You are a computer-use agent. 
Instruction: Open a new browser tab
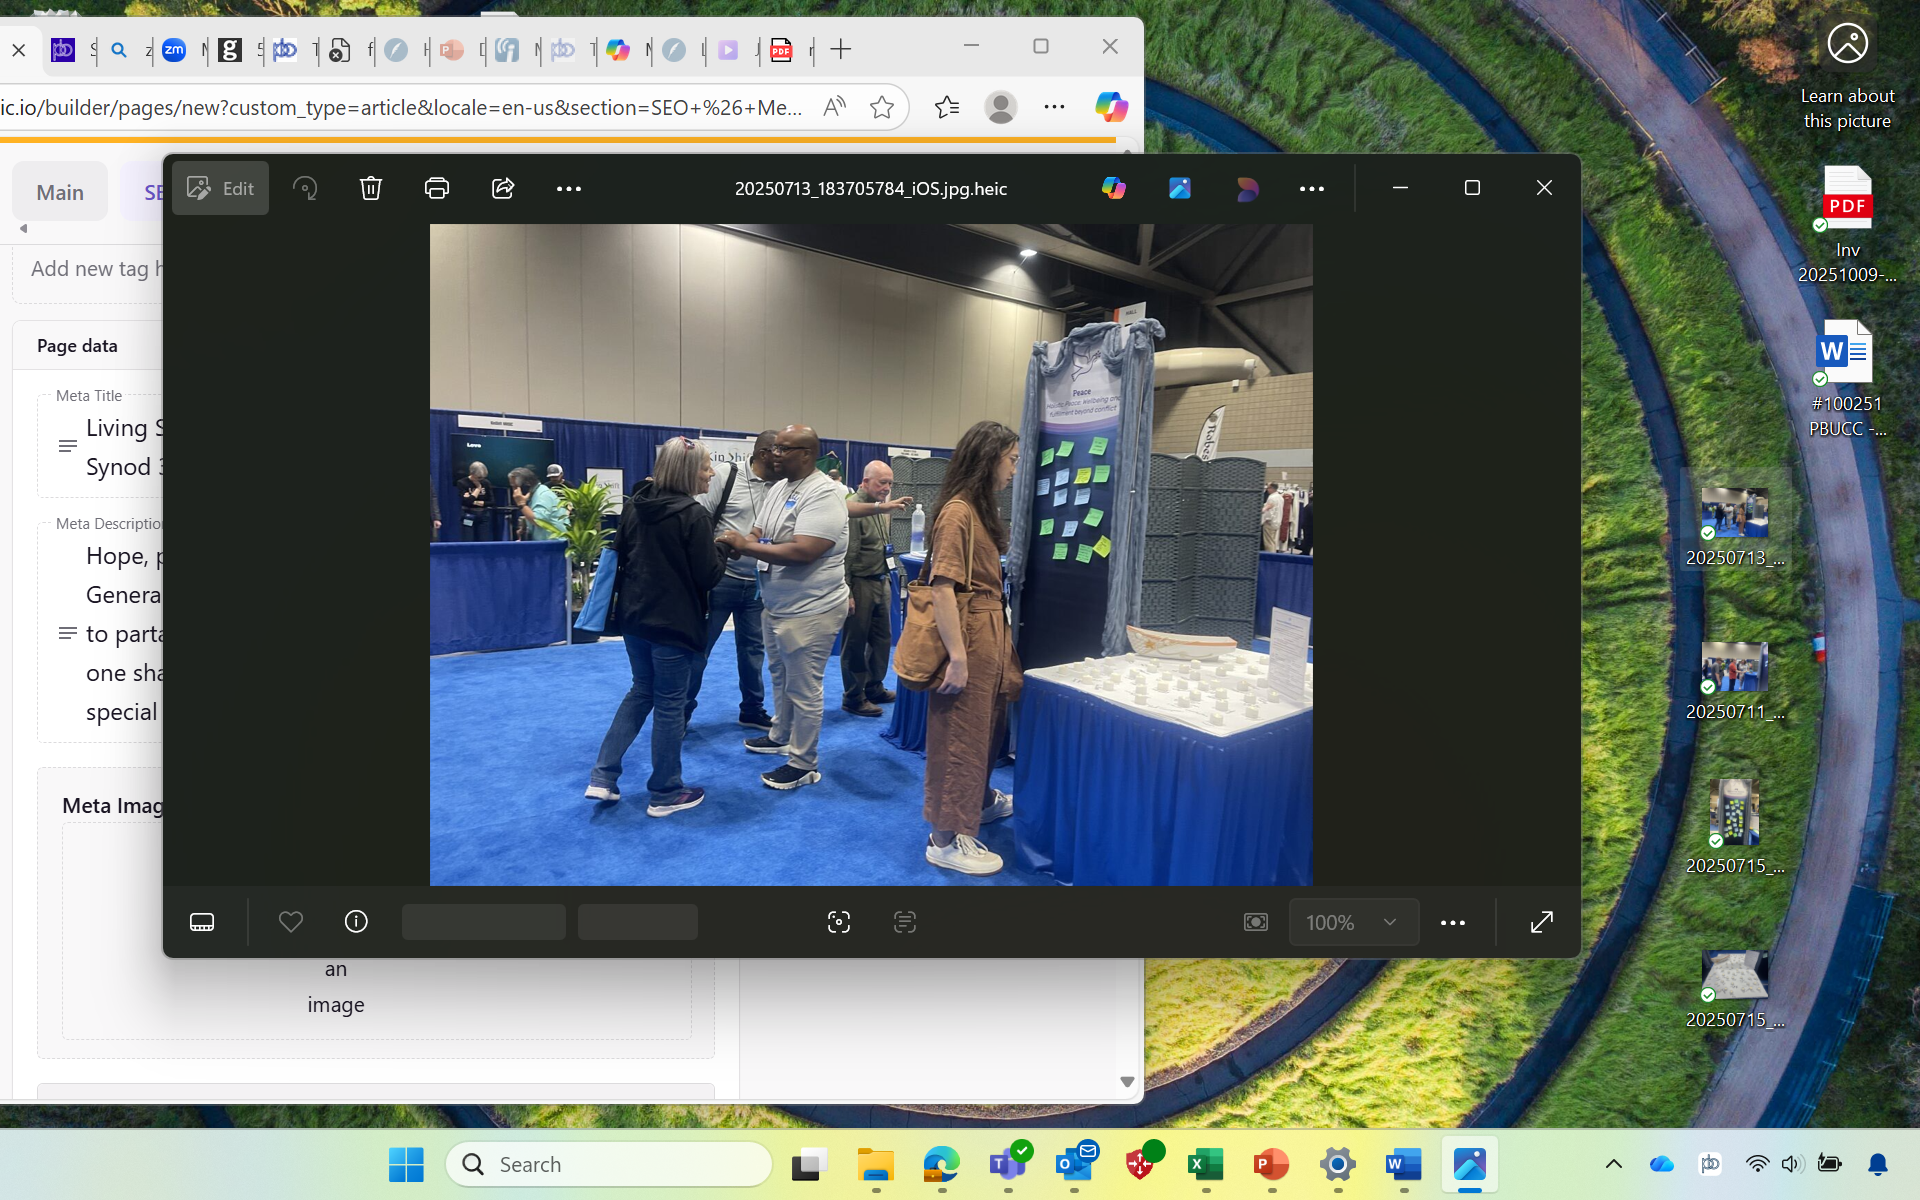841,49
